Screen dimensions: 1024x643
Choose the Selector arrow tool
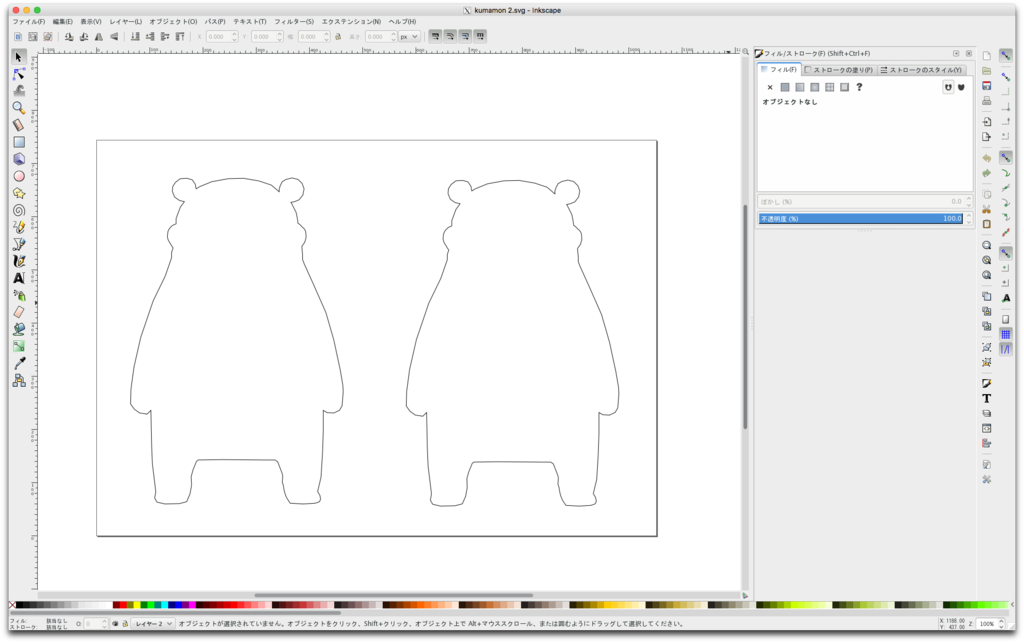tap(19, 57)
